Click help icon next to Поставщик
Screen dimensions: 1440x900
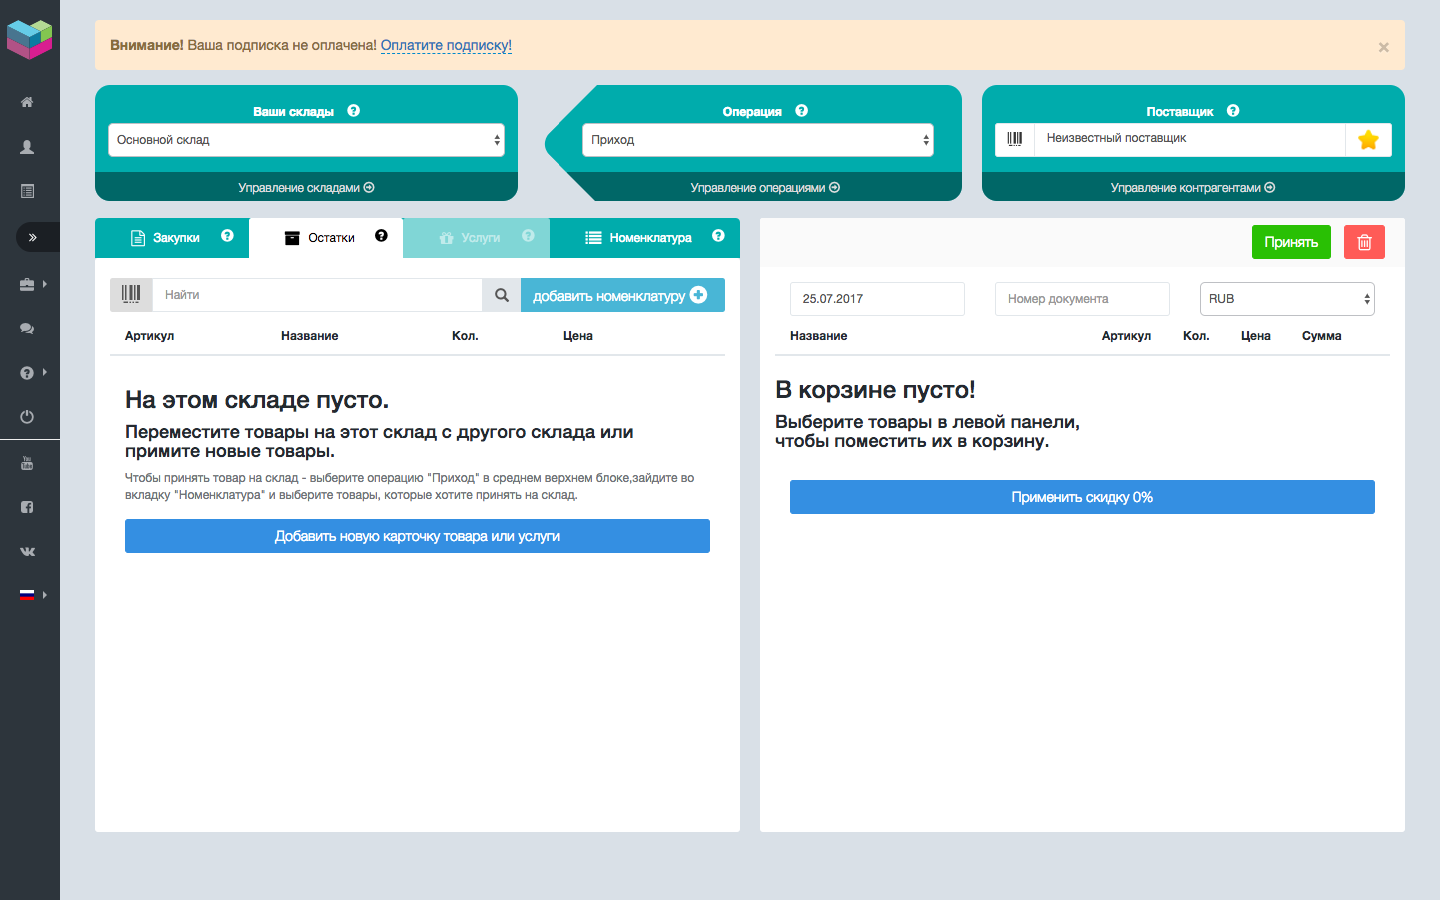(x=1233, y=111)
